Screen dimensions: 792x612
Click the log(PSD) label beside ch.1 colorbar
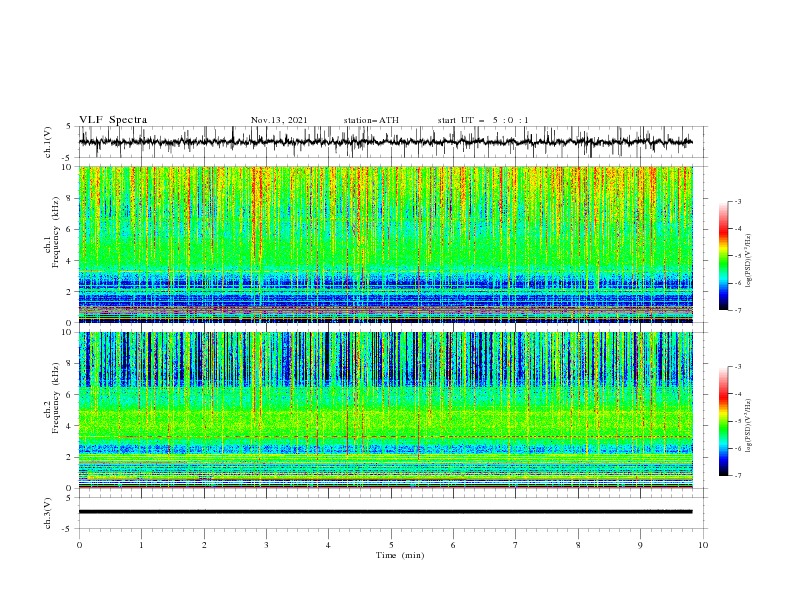[749, 261]
